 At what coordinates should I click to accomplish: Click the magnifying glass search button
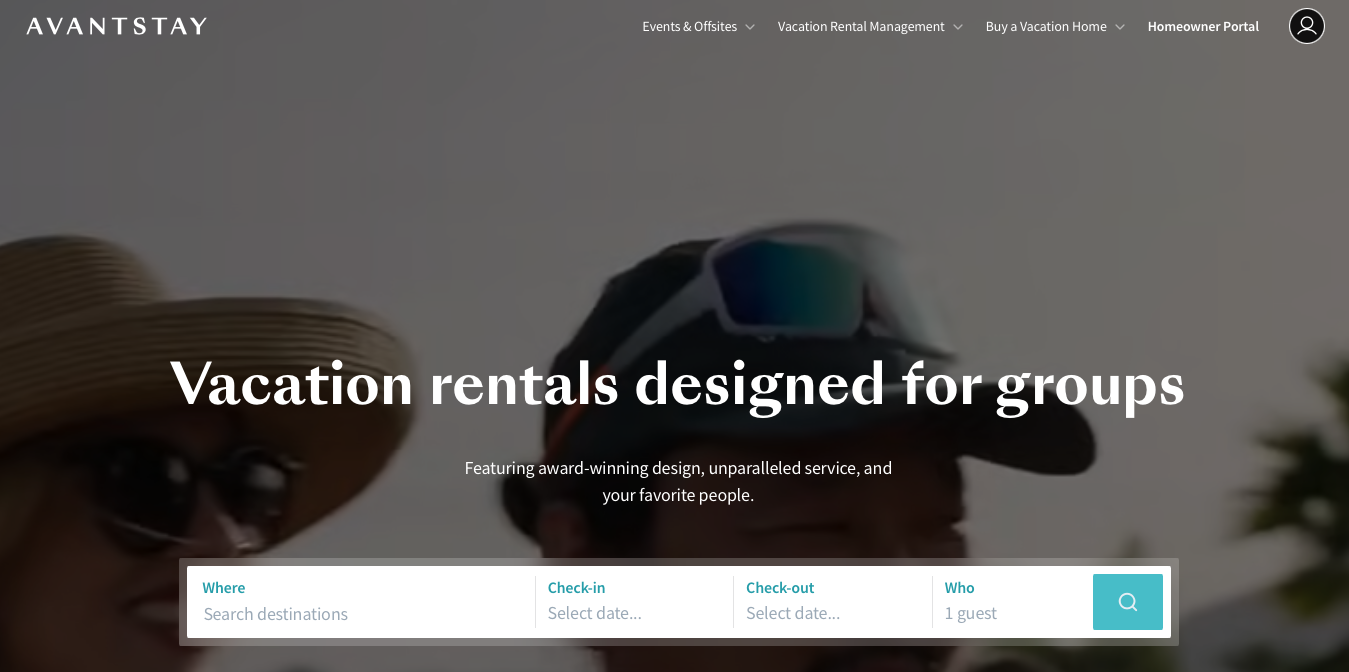pos(1127,602)
